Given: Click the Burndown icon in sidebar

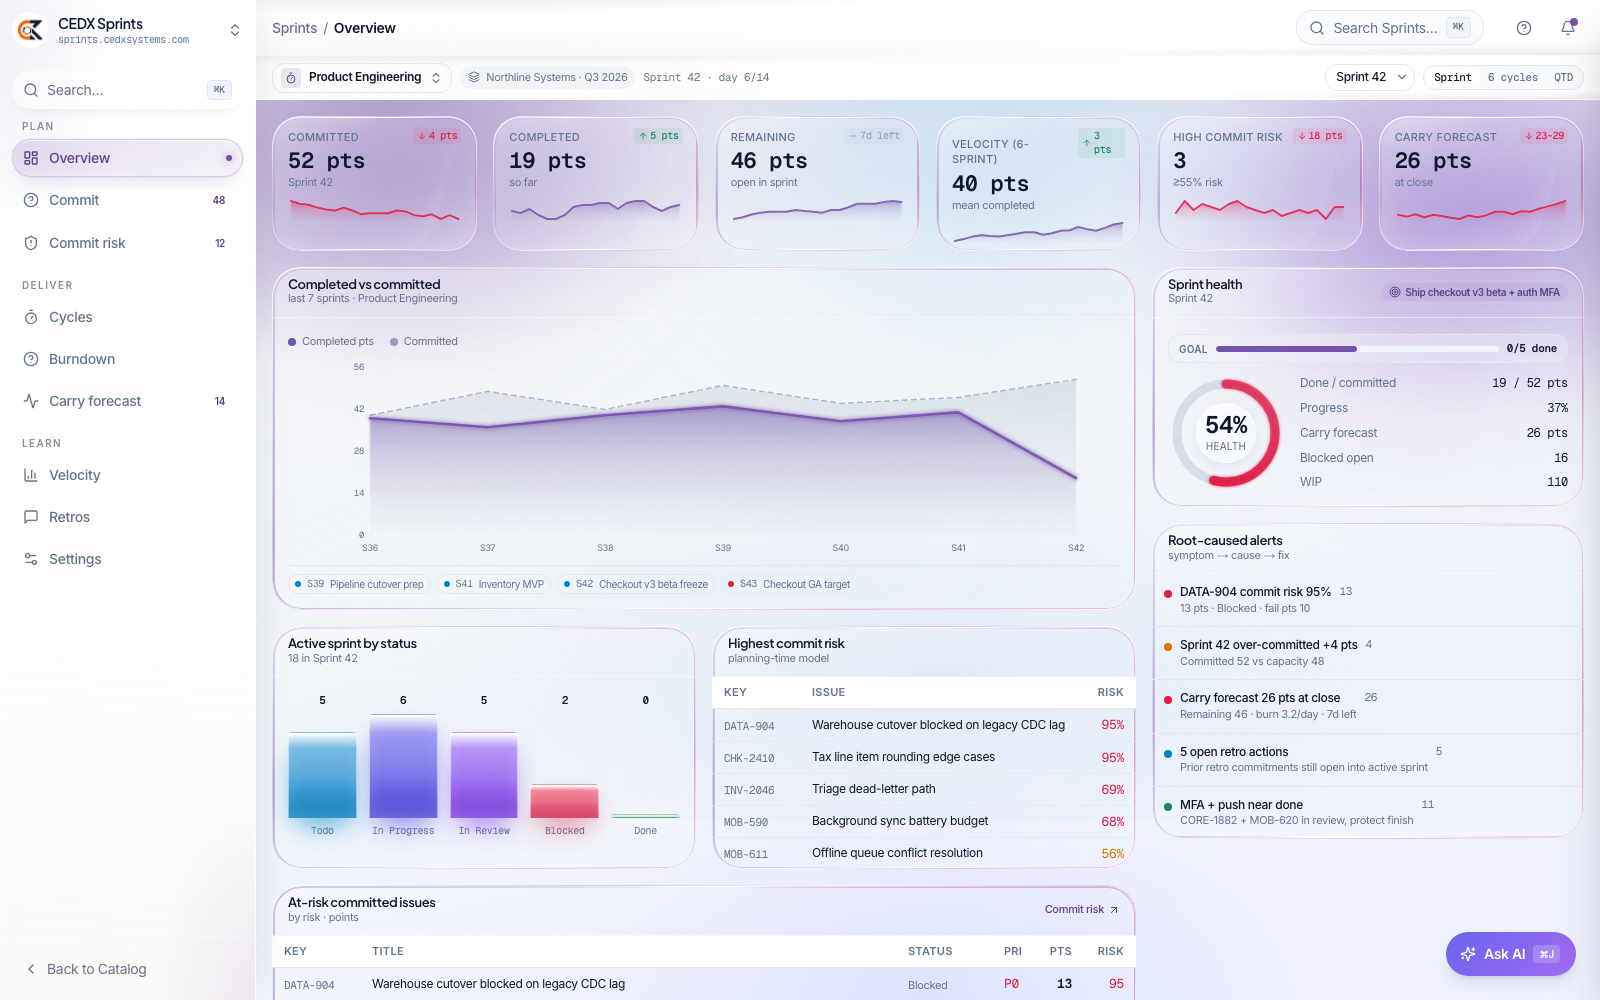Looking at the screenshot, I should pos(31,359).
